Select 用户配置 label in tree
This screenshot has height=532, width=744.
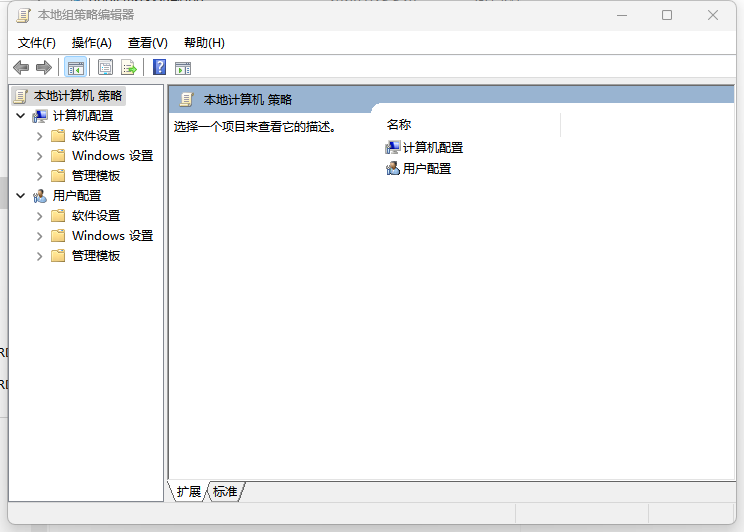[x=77, y=196]
